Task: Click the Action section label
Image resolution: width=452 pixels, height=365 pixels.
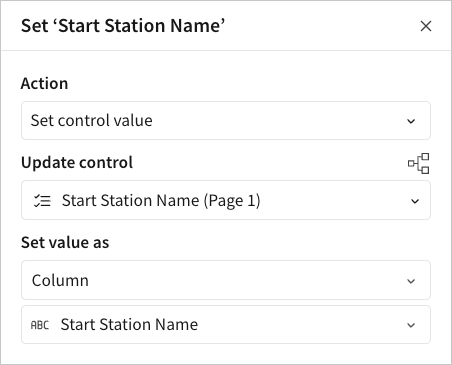Action: click(44, 83)
